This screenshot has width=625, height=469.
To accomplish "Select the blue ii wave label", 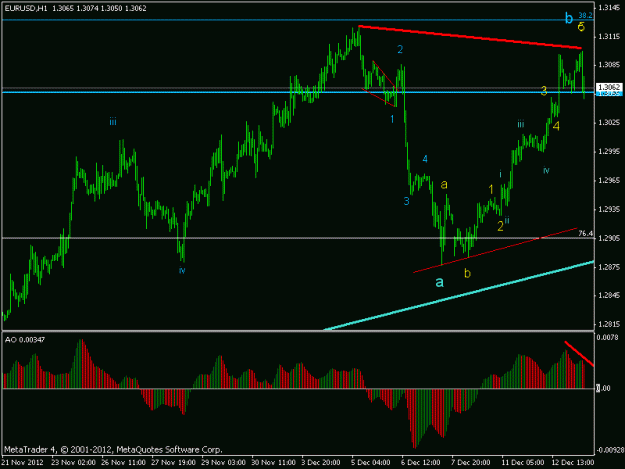I will pos(507,220).
